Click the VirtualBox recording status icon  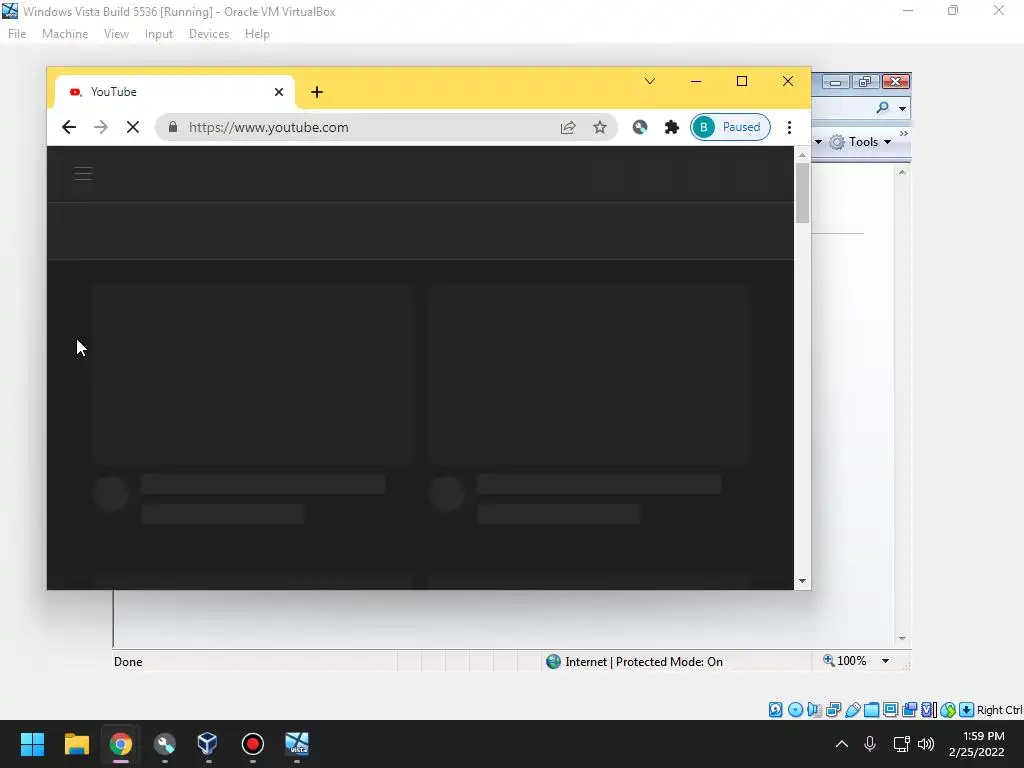909,709
